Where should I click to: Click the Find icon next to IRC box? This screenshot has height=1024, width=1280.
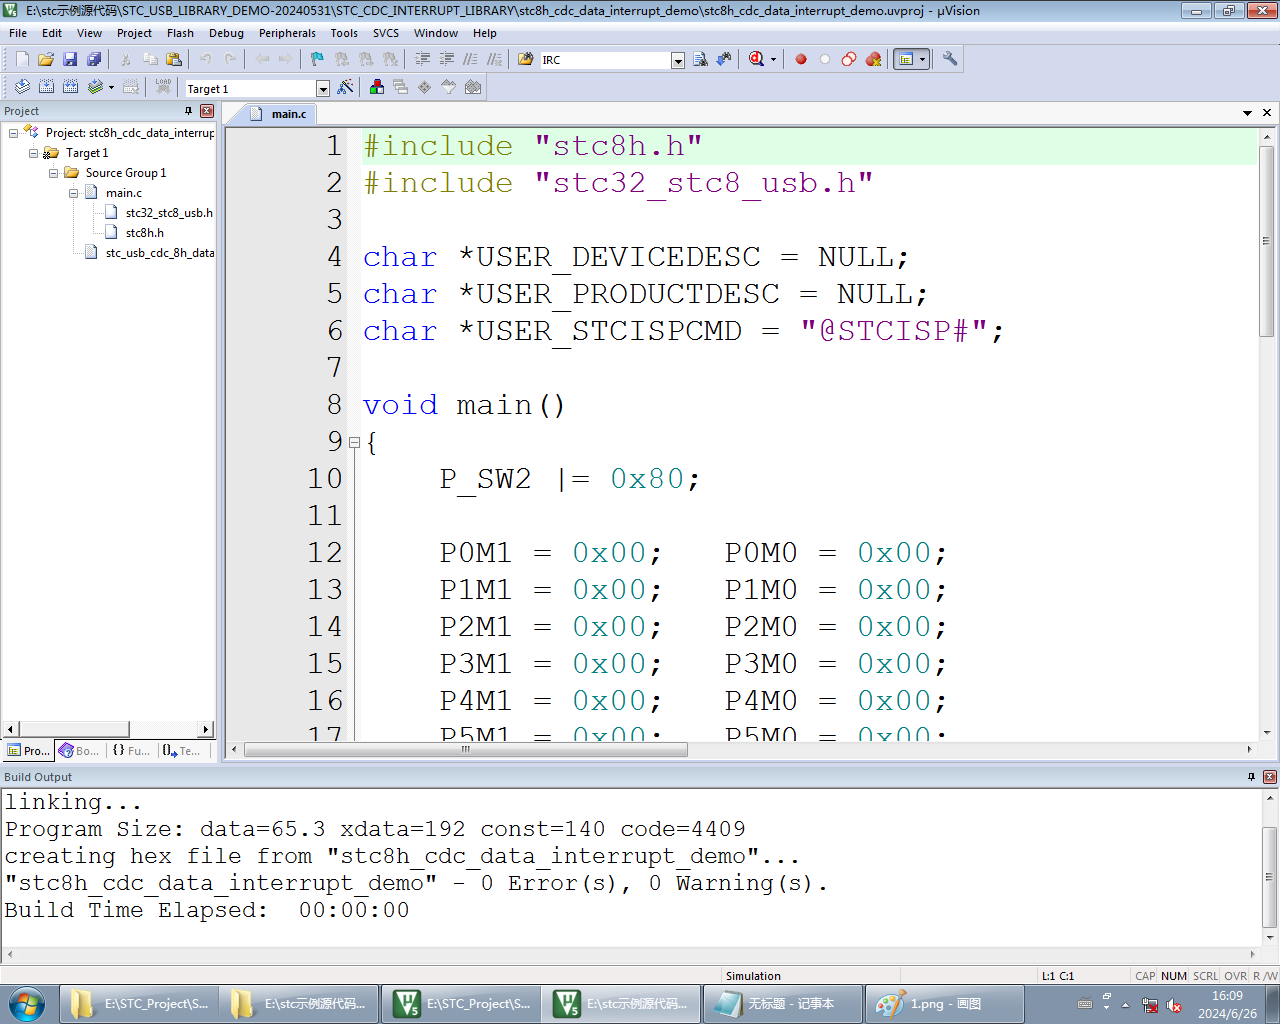click(x=700, y=60)
